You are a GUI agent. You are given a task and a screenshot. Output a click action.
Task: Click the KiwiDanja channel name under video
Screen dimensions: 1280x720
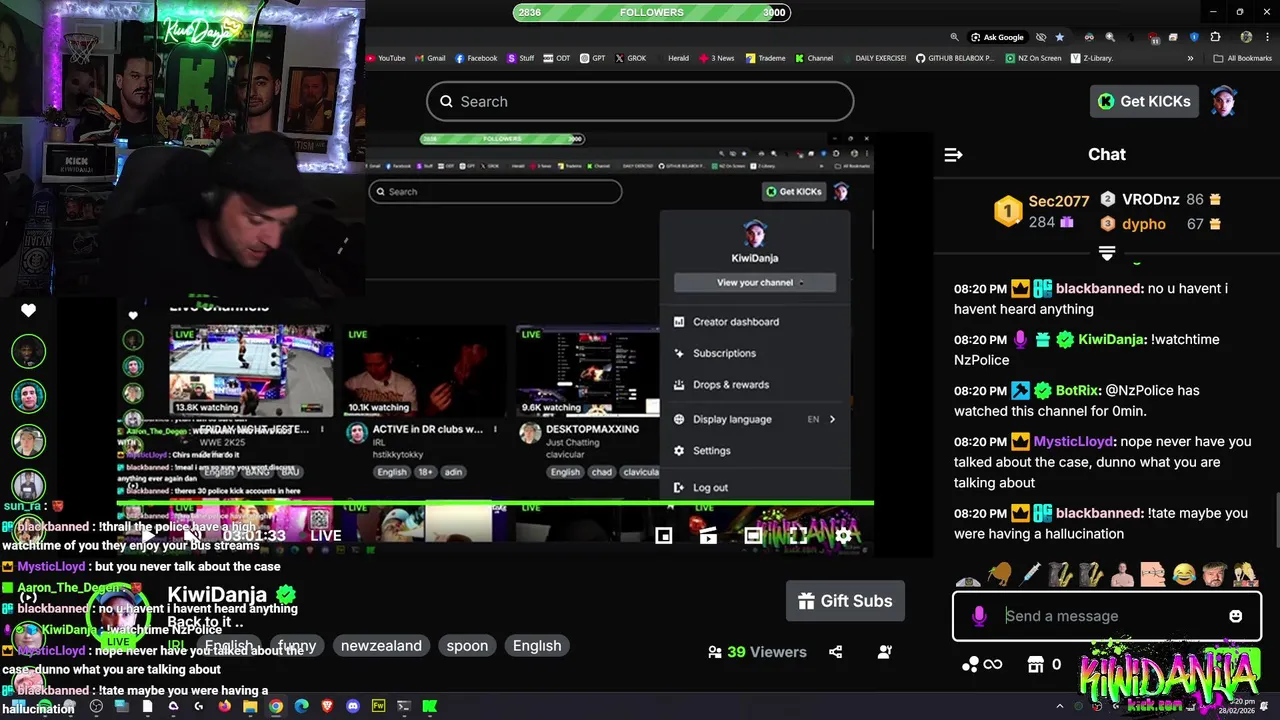pos(217,595)
